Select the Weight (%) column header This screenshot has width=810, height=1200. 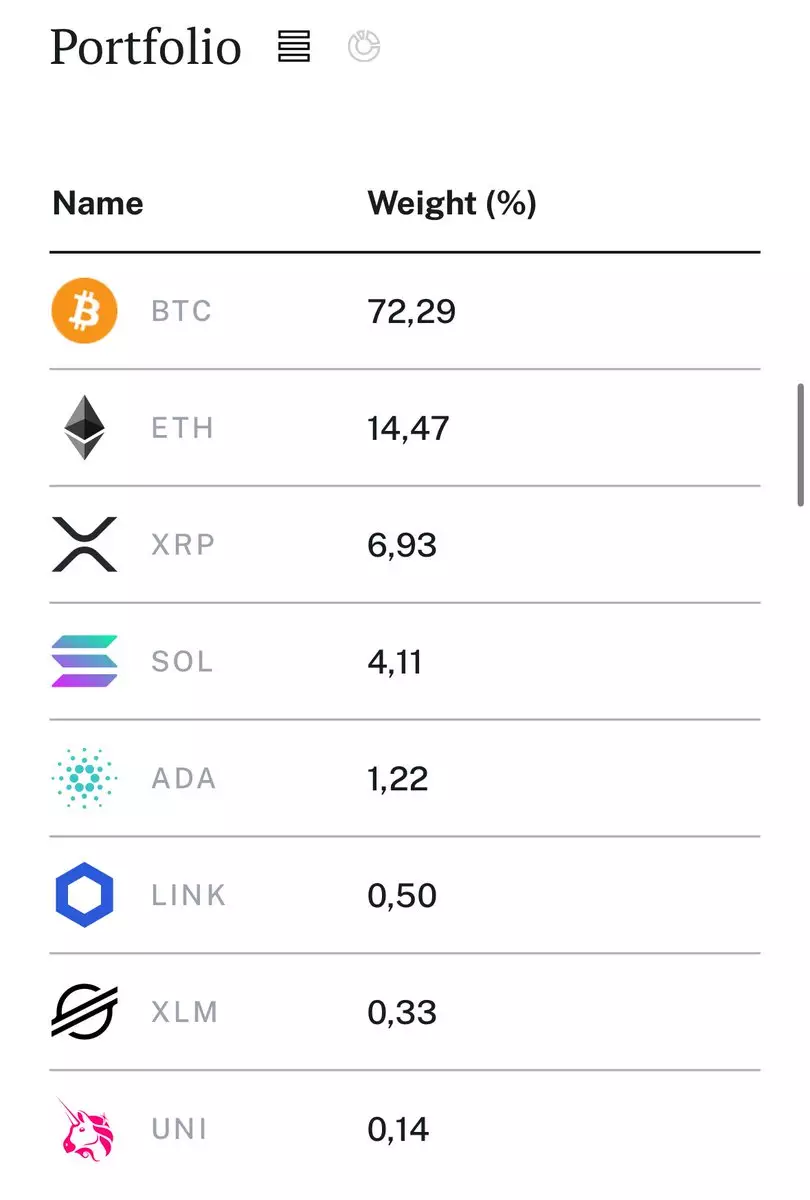pyautogui.click(x=452, y=203)
